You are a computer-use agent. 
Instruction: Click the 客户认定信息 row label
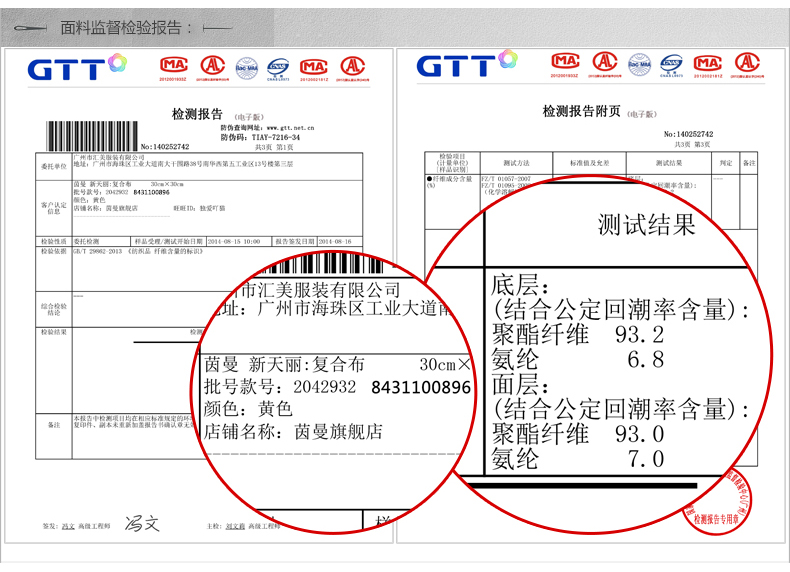[x=54, y=208]
